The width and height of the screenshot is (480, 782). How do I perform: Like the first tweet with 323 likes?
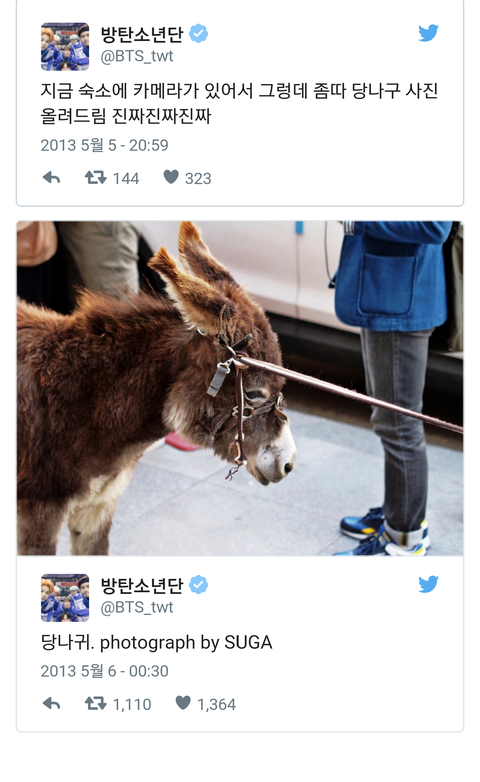(171, 177)
